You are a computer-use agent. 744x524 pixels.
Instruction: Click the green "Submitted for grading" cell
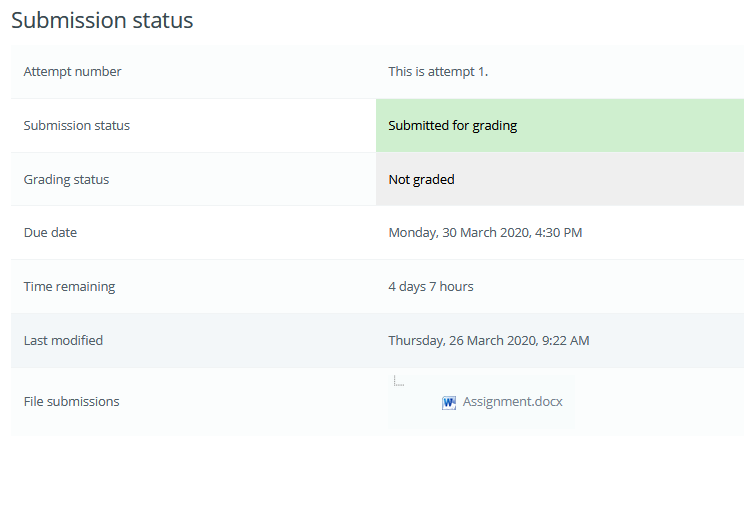[559, 126]
